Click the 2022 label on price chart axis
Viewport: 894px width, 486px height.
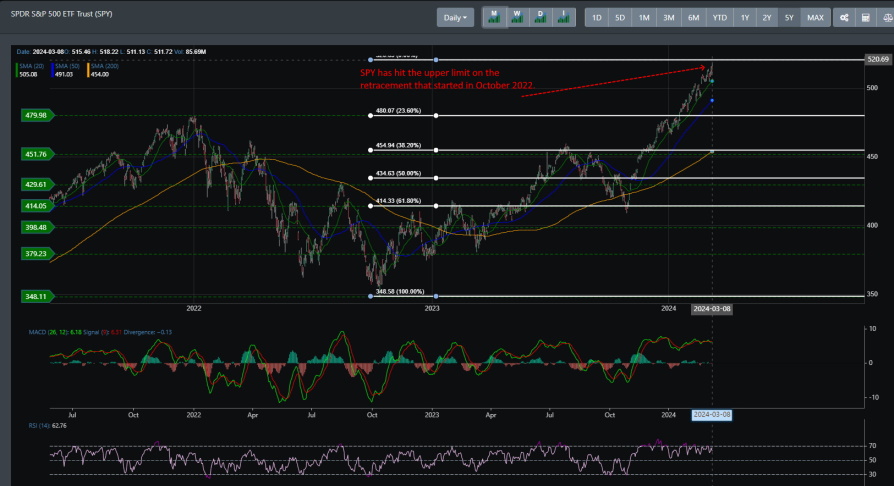194,309
